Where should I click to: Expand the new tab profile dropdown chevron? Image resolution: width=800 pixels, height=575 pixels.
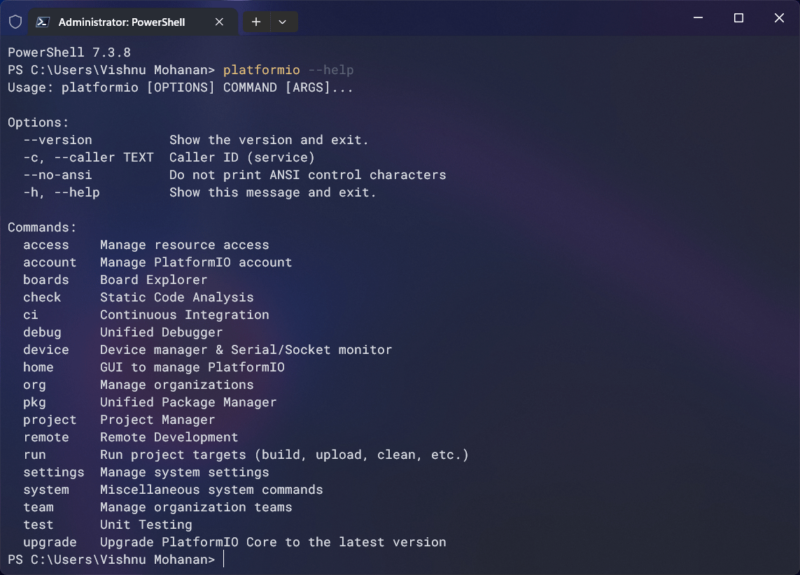click(283, 21)
